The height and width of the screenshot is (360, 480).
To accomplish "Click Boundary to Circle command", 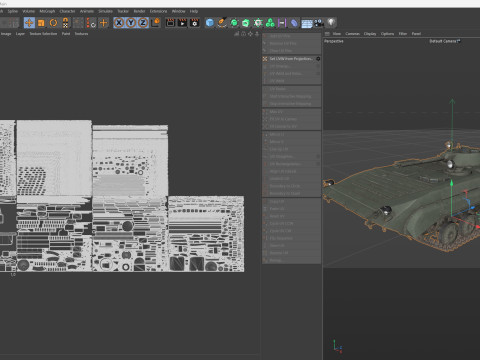I will (x=291, y=186).
